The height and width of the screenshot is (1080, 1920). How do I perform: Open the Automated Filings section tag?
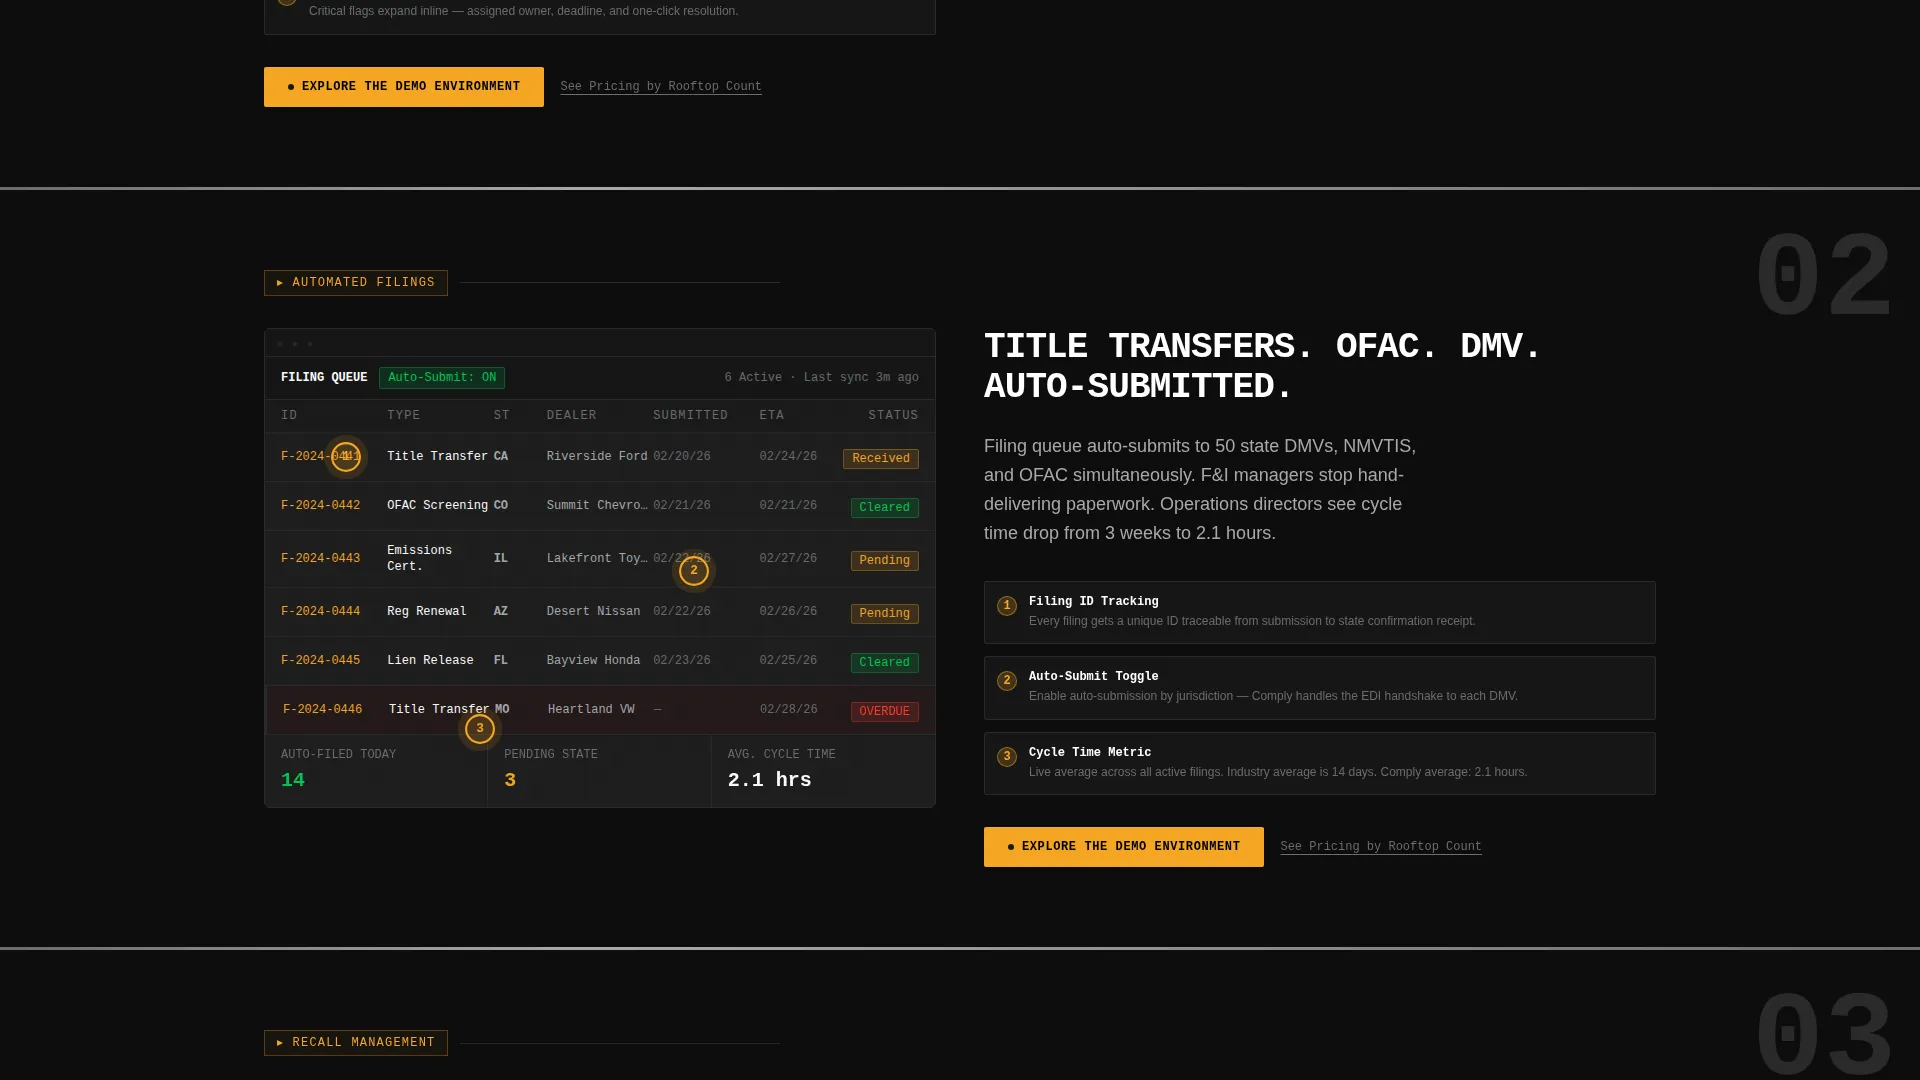coord(356,283)
